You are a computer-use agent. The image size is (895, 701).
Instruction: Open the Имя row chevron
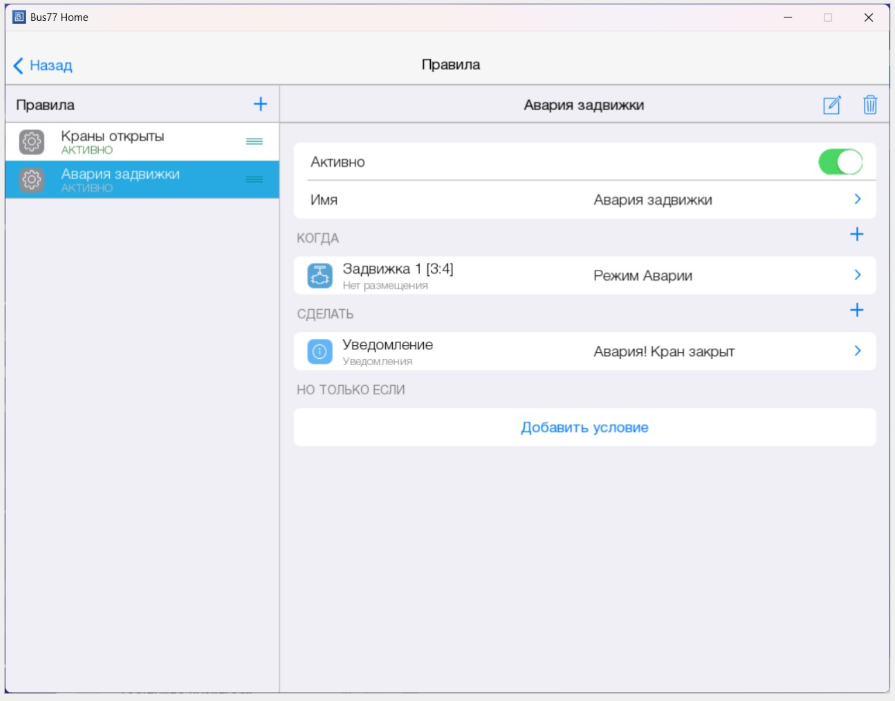tap(857, 199)
